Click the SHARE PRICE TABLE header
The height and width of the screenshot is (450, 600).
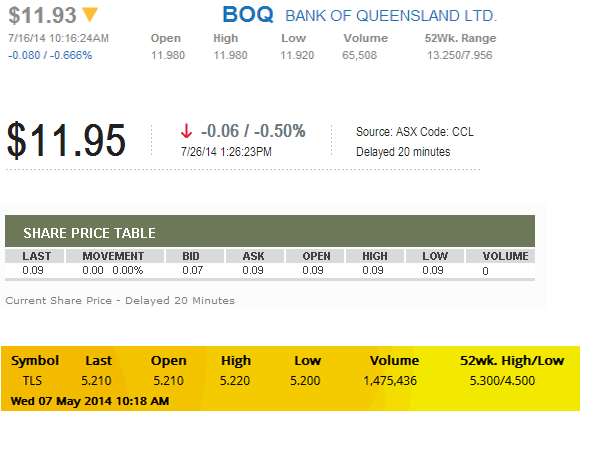point(270,231)
